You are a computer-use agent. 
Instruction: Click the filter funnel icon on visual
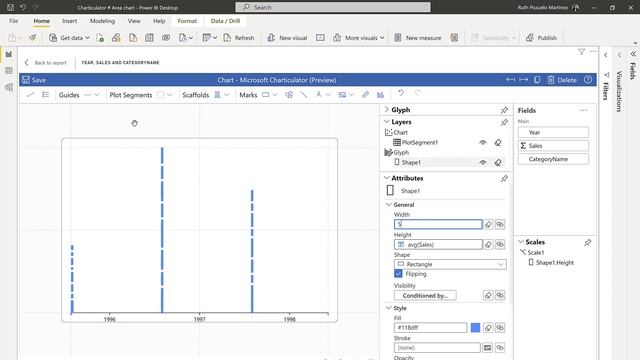coord(581,52)
